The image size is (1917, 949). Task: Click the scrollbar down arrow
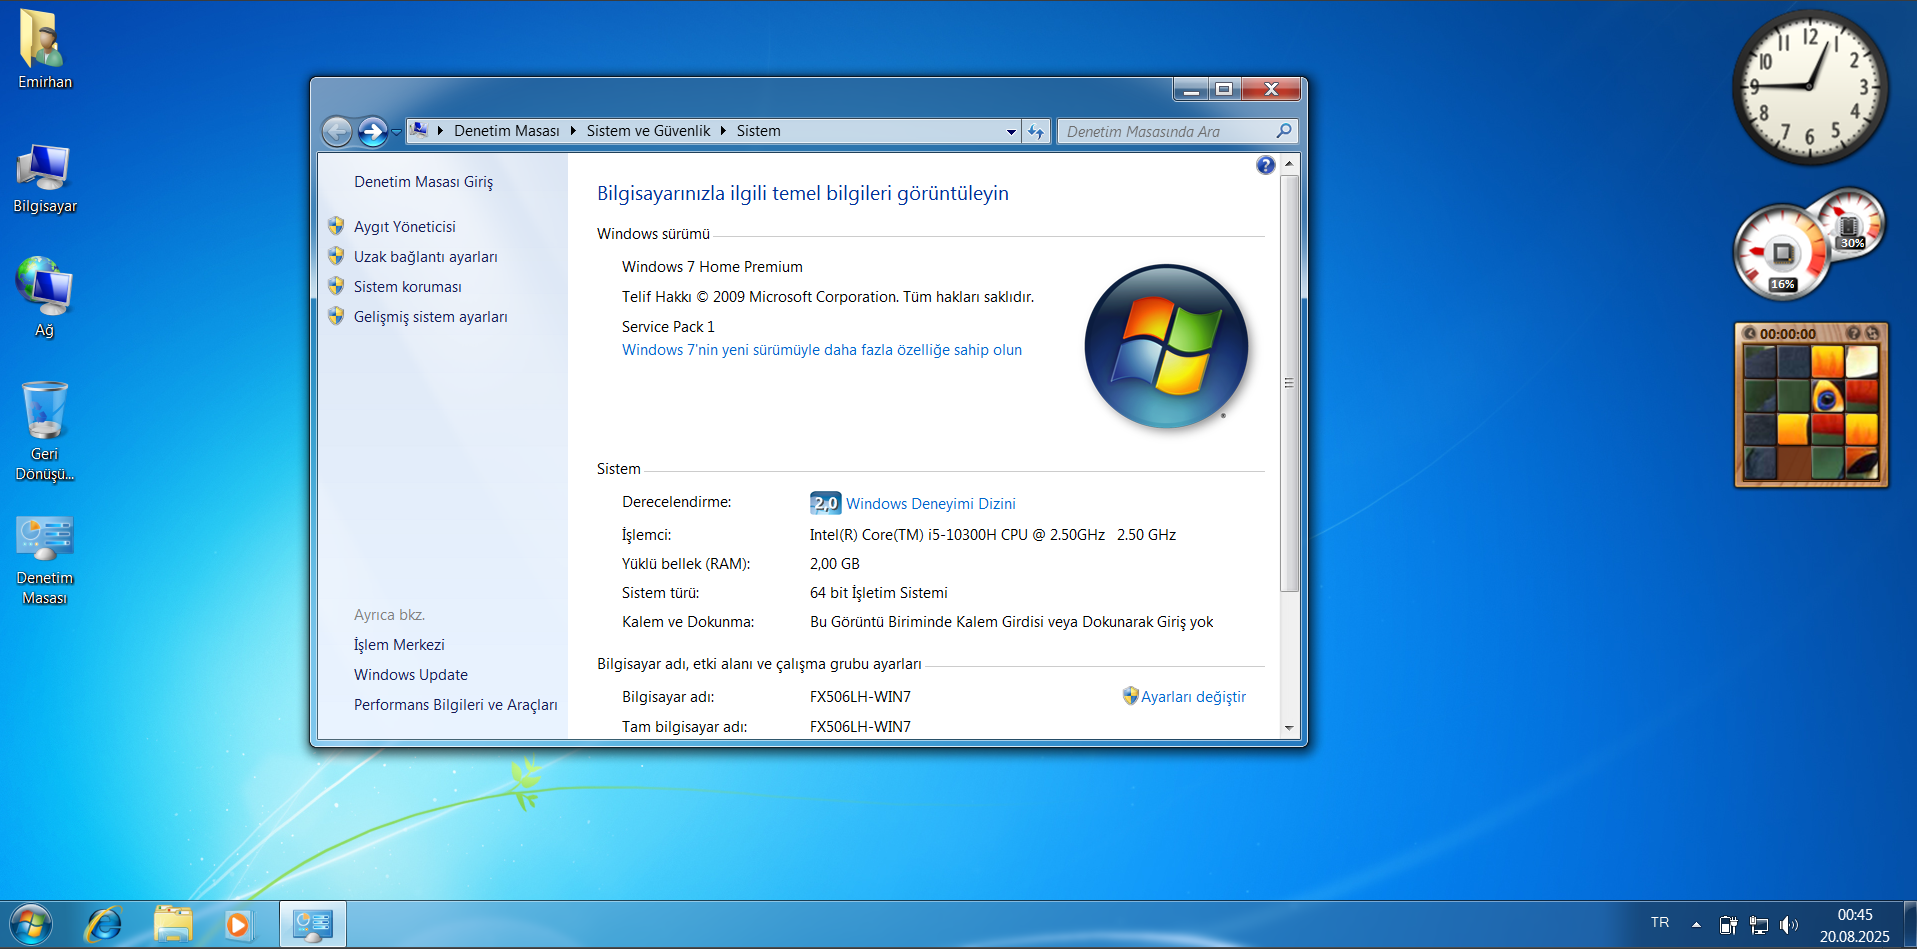click(1289, 728)
